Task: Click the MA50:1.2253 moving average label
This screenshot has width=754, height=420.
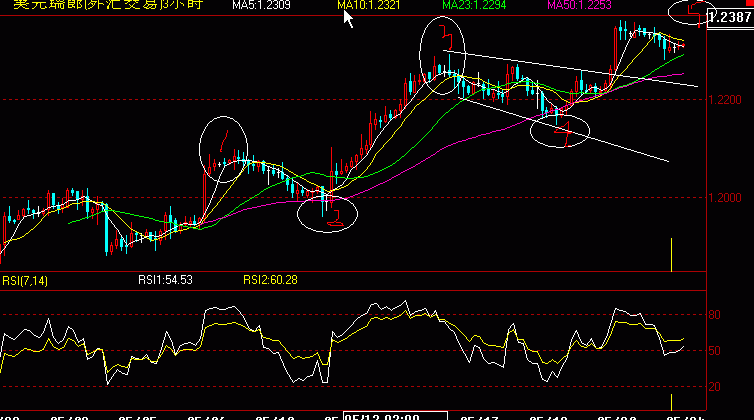Action: click(x=579, y=5)
